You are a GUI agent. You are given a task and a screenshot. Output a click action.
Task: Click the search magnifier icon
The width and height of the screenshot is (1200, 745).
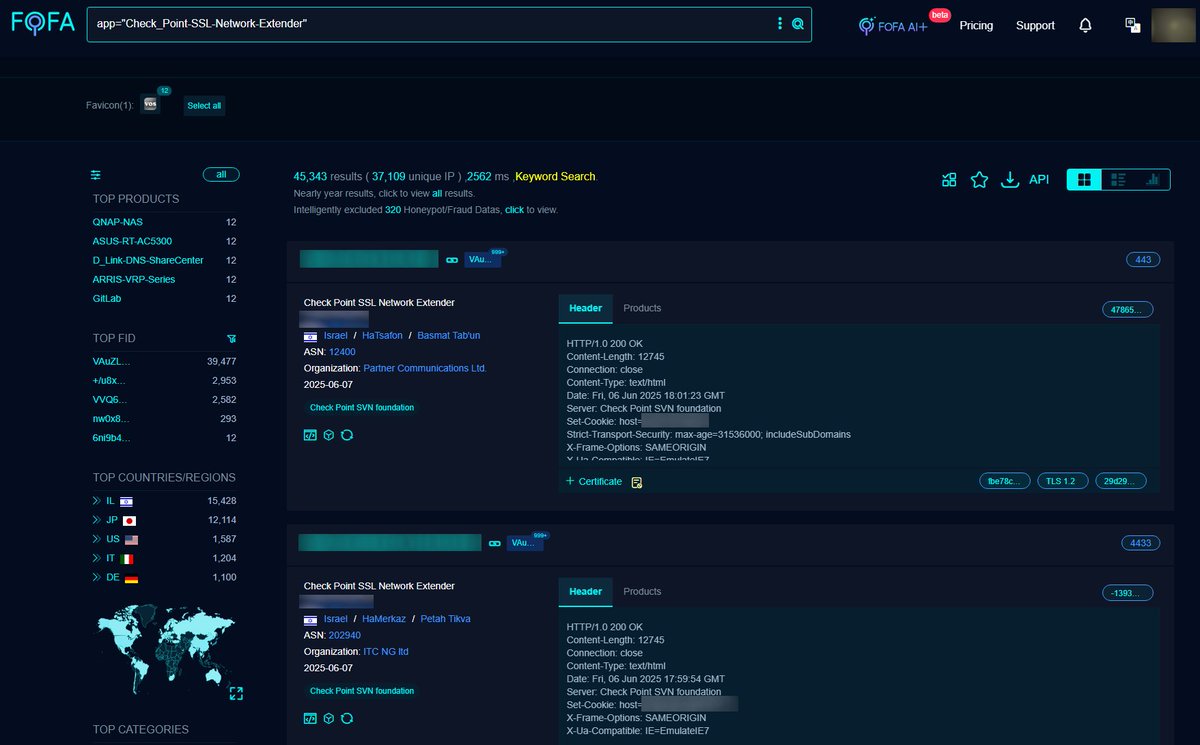798,24
